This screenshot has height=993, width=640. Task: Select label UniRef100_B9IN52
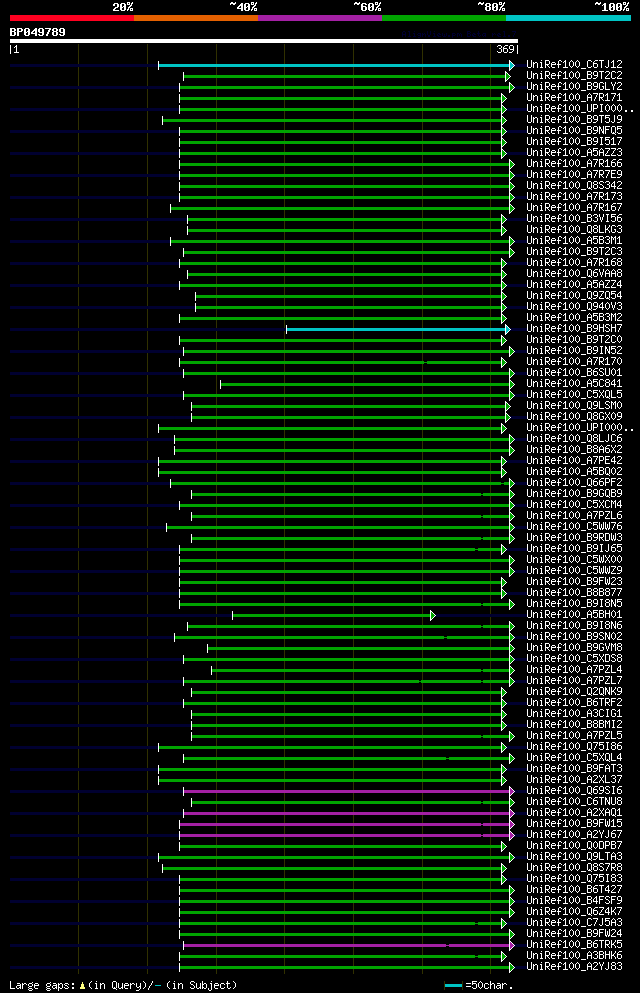[x=574, y=351]
